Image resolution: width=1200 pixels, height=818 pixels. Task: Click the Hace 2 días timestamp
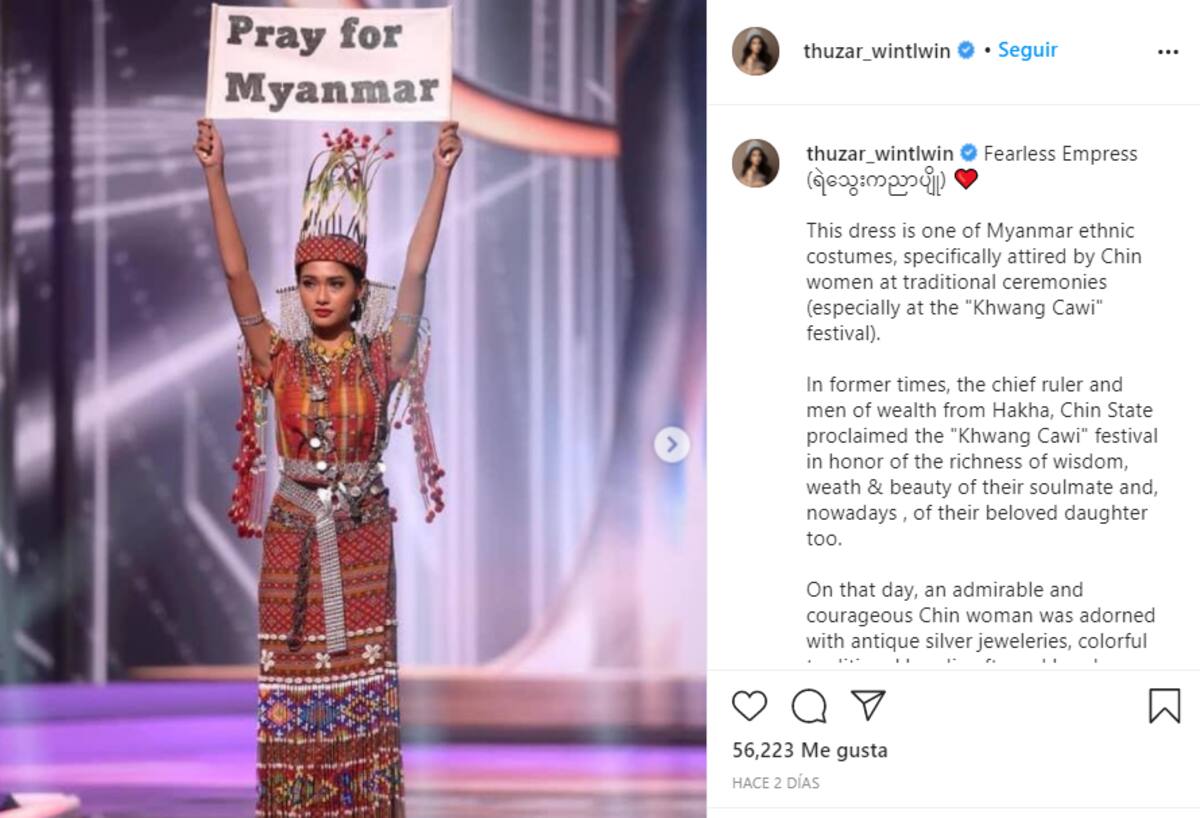click(776, 783)
